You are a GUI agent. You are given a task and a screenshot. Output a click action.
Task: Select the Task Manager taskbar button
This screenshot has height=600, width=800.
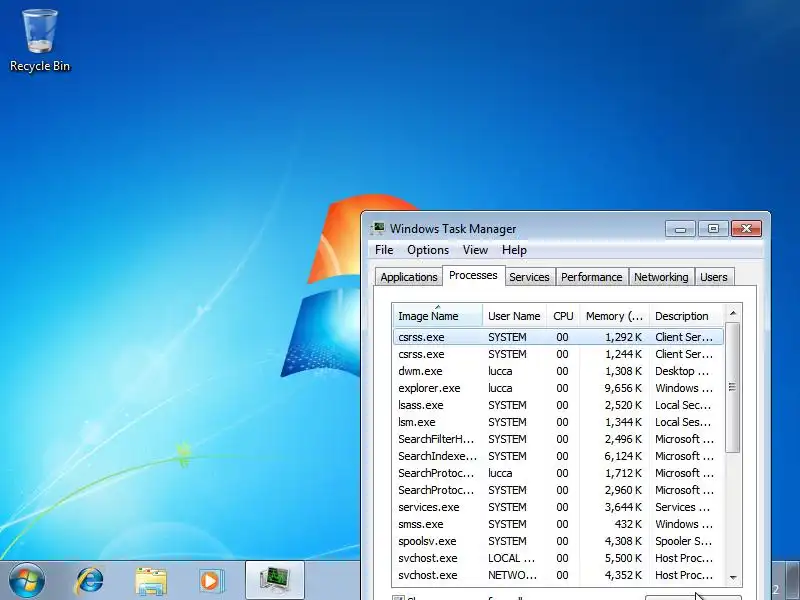(274, 580)
